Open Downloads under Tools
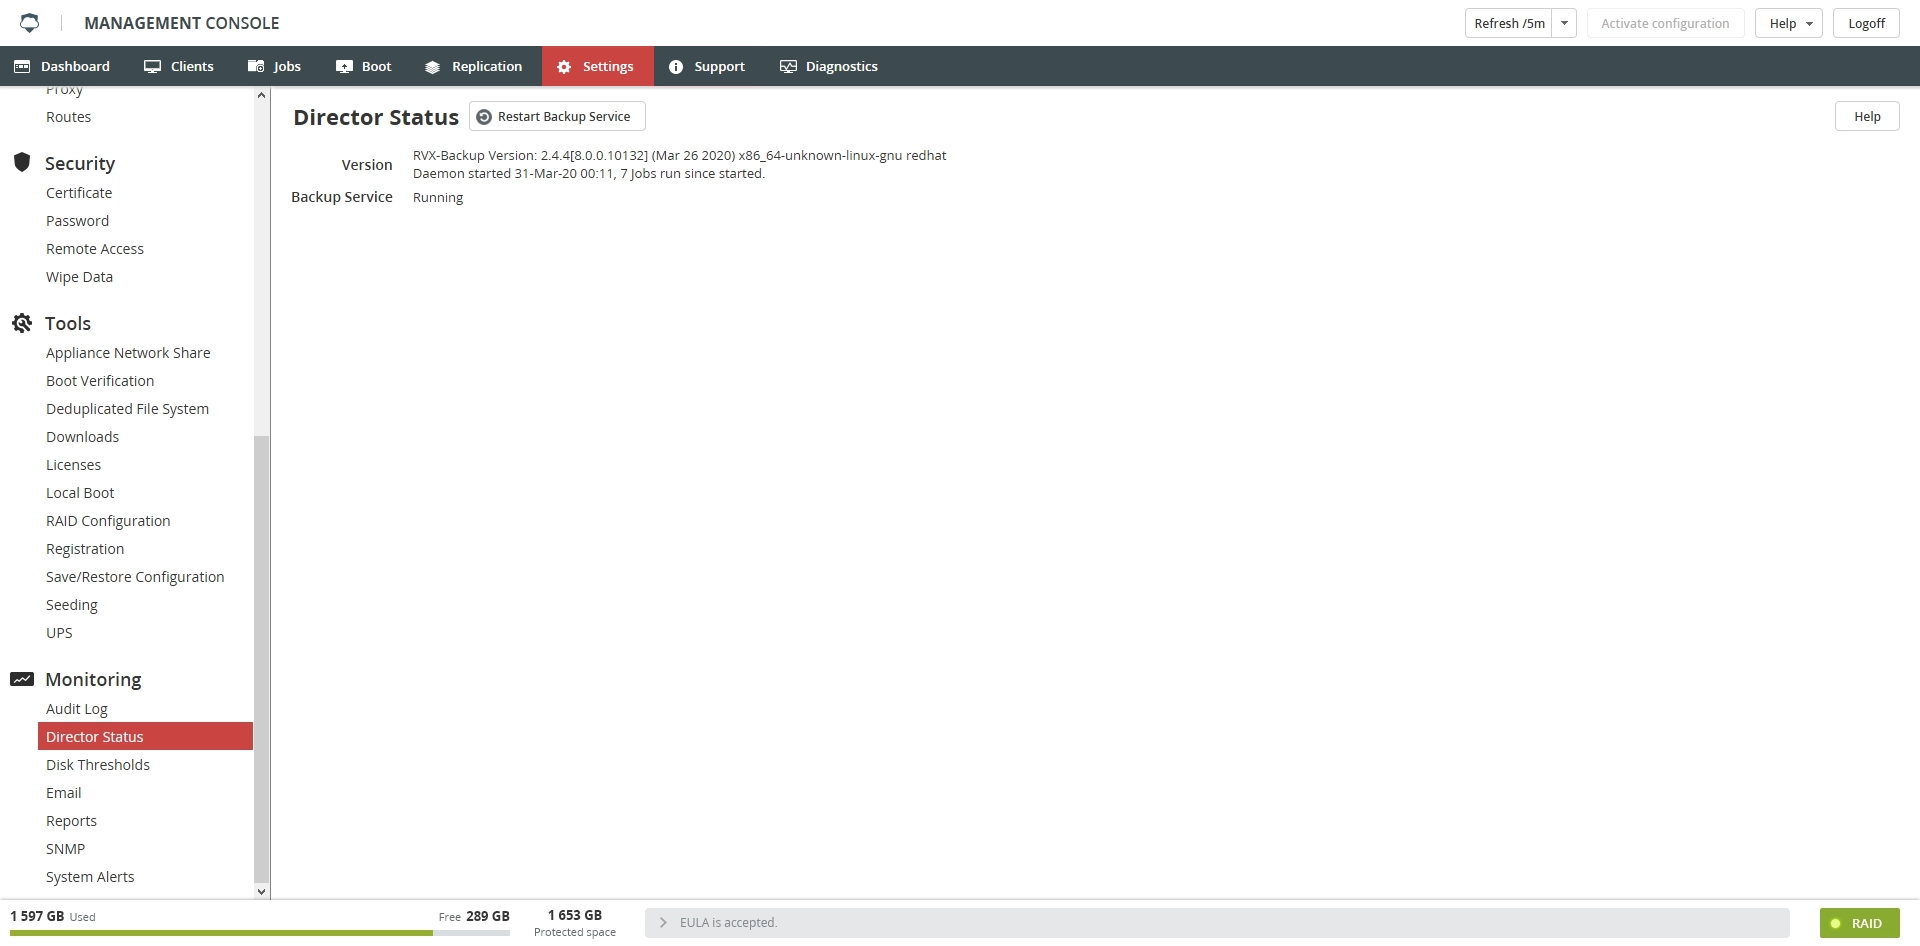The width and height of the screenshot is (1920, 946). coord(82,437)
